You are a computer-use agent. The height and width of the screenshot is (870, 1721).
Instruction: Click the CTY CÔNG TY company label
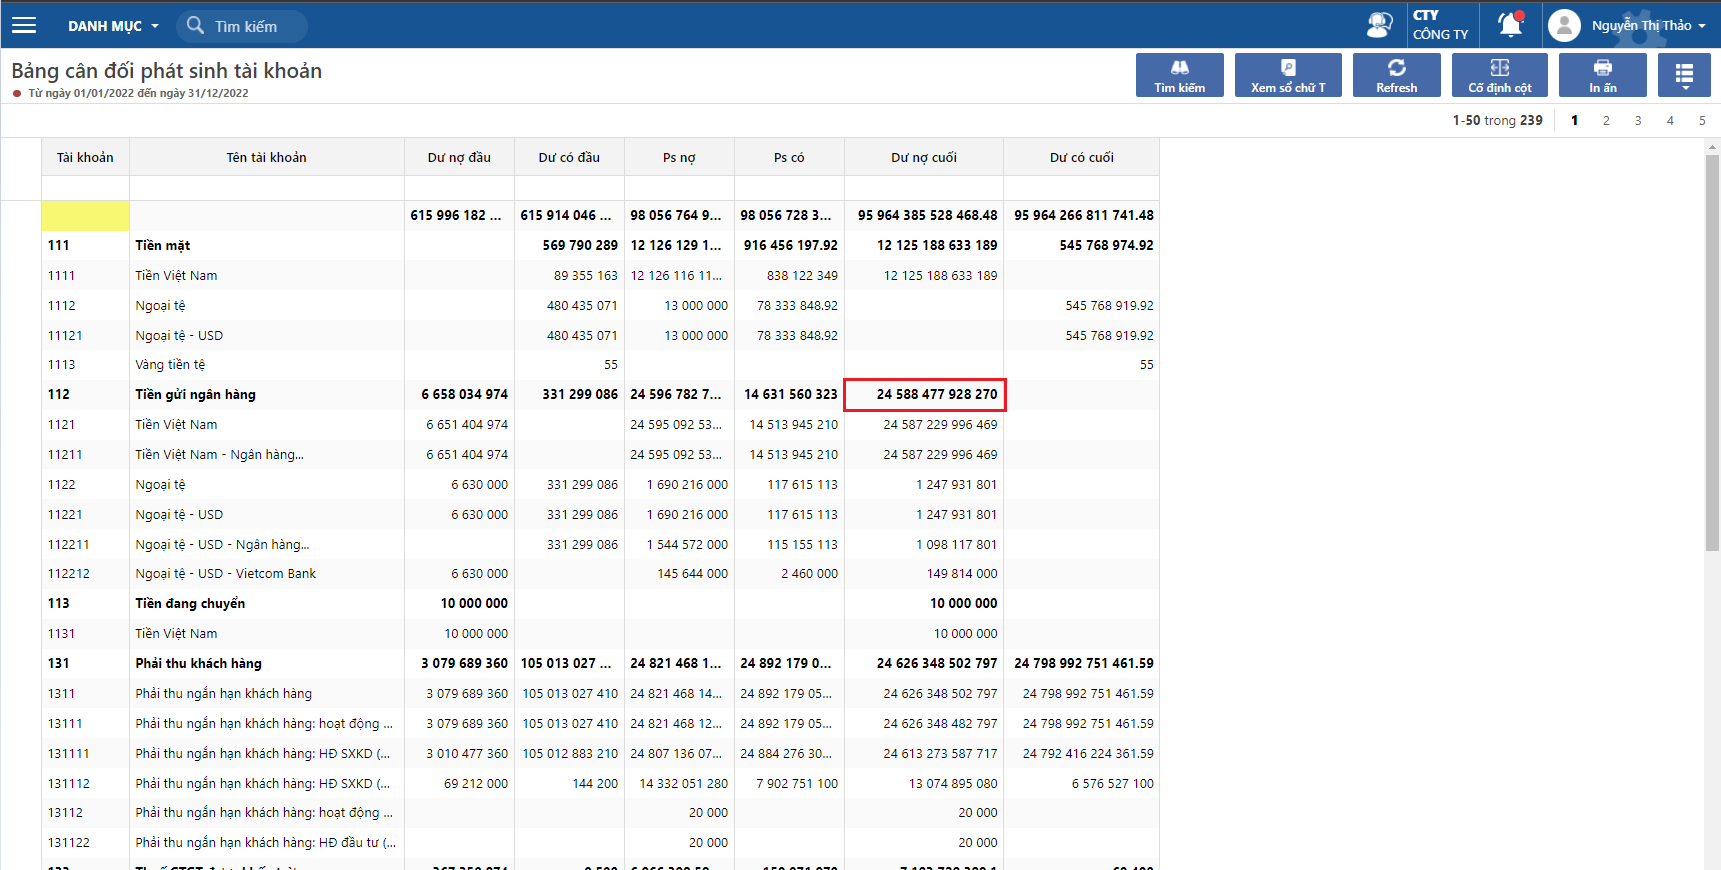(x=1440, y=25)
